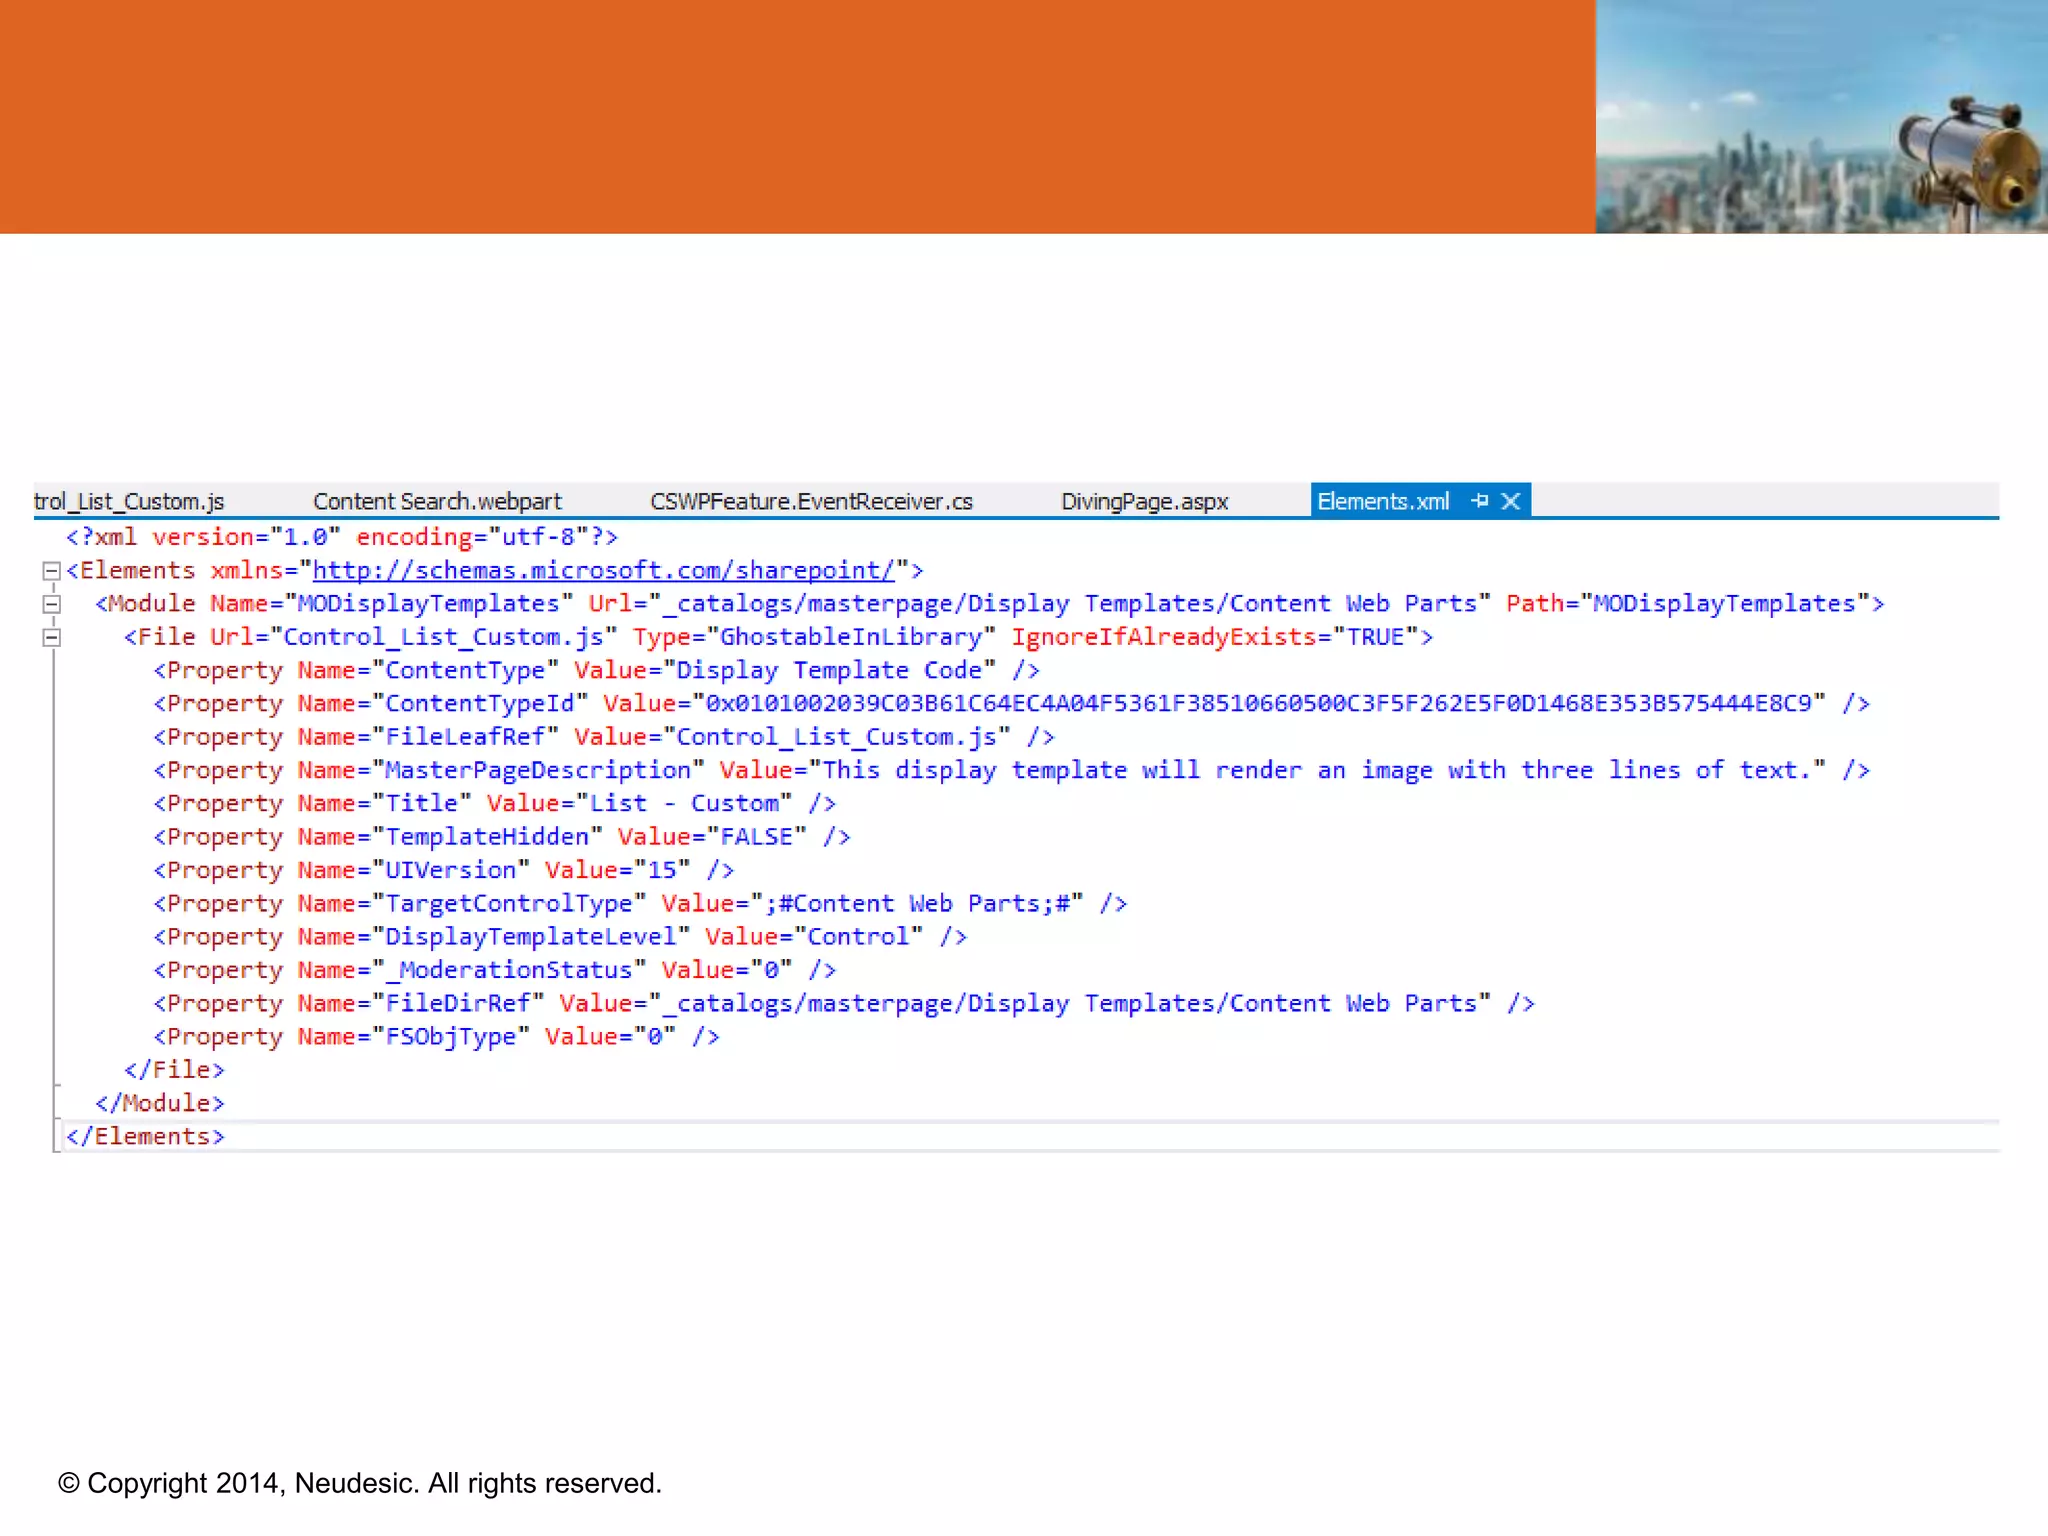The height and width of the screenshot is (1536, 2048).
Task: Click the telescope skyline image
Action: click(x=1821, y=117)
